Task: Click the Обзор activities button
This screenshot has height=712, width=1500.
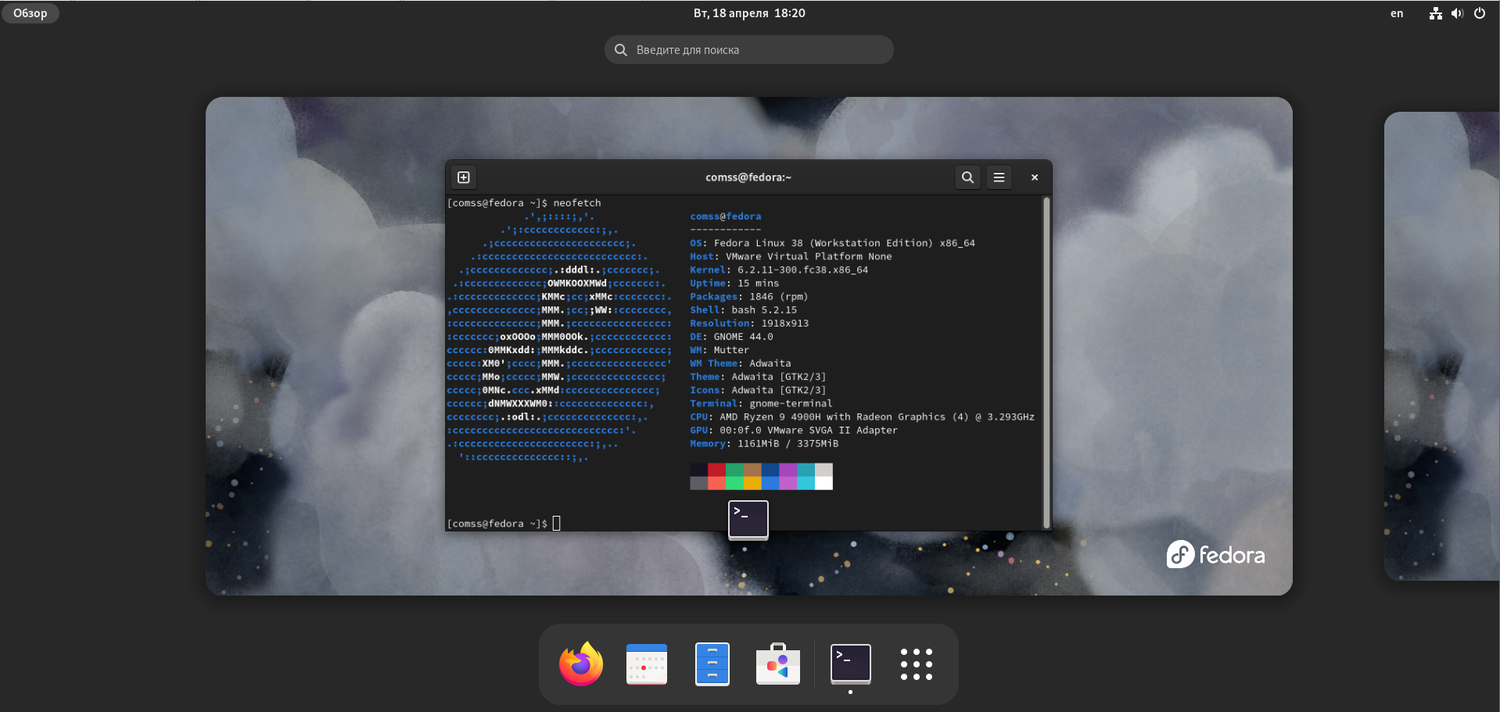Action: click(30, 13)
